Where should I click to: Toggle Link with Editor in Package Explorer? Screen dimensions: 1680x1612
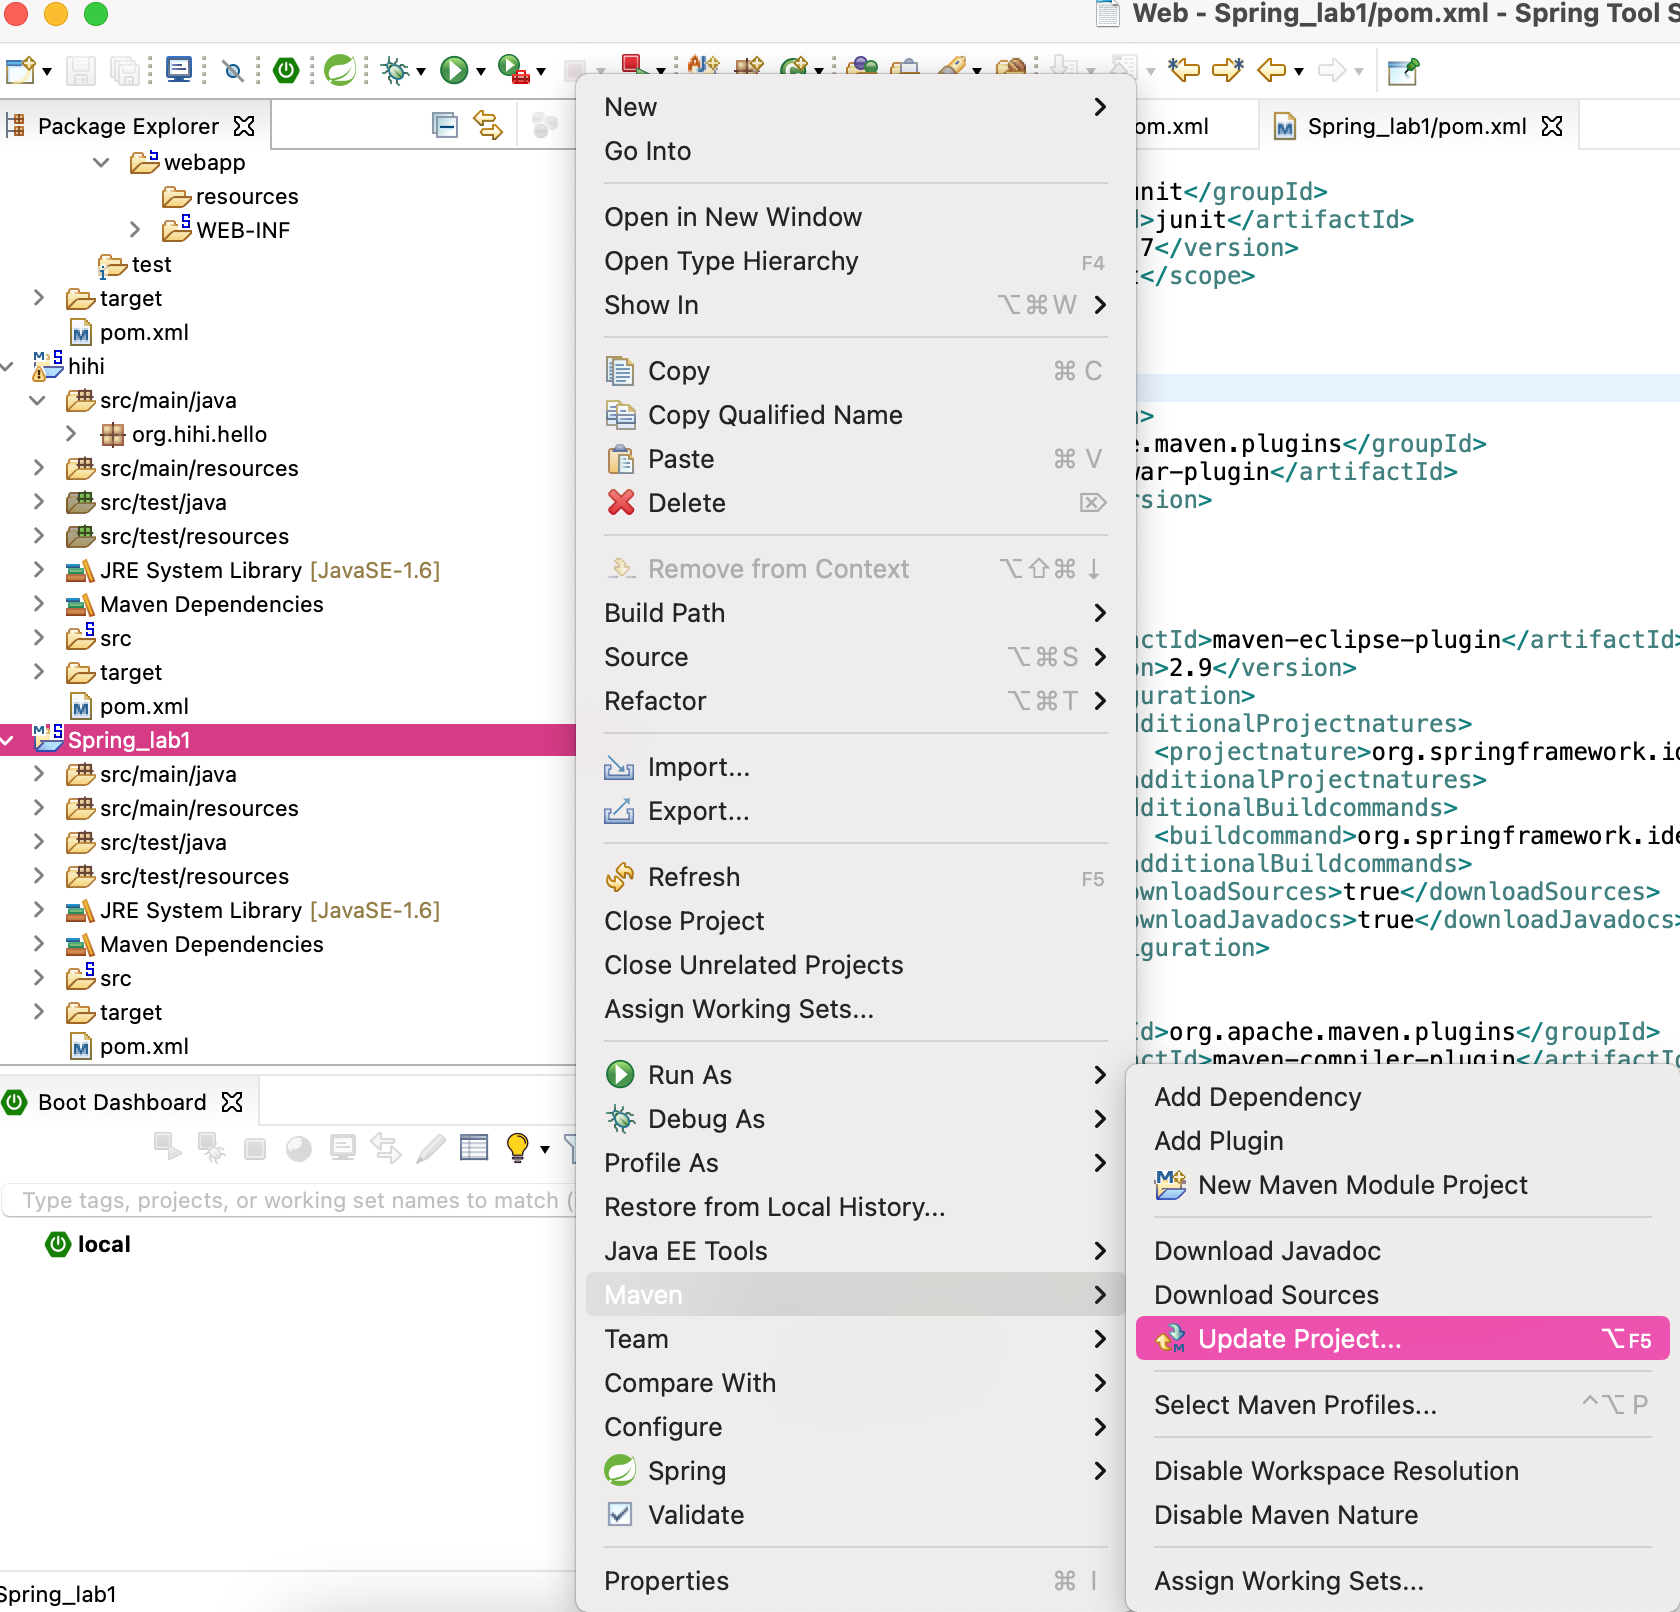(x=488, y=125)
